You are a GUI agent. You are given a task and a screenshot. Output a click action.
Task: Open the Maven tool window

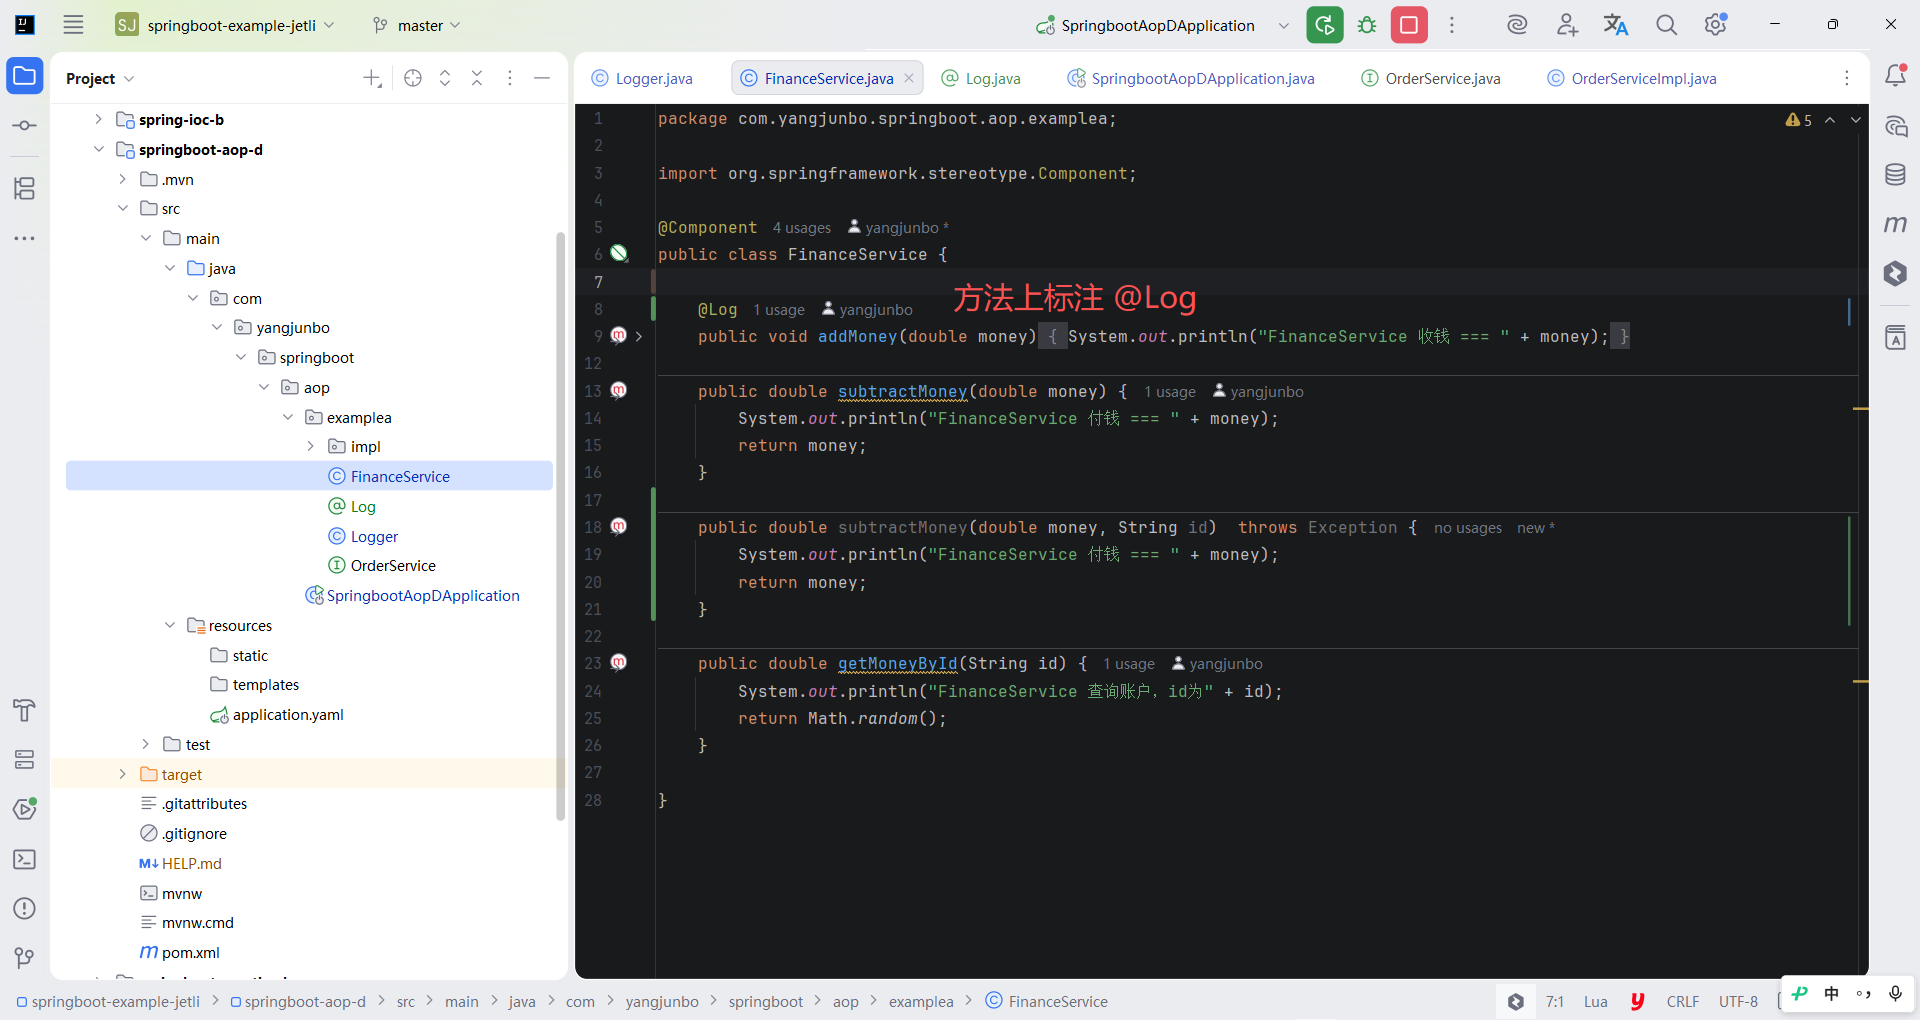(1895, 224)
